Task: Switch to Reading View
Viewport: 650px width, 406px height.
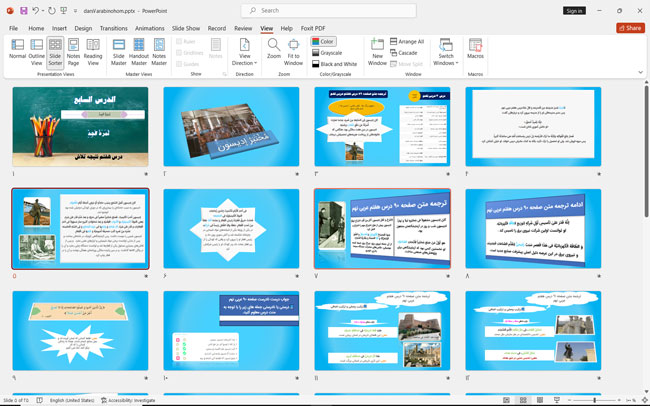Action: tap(93, 49)
